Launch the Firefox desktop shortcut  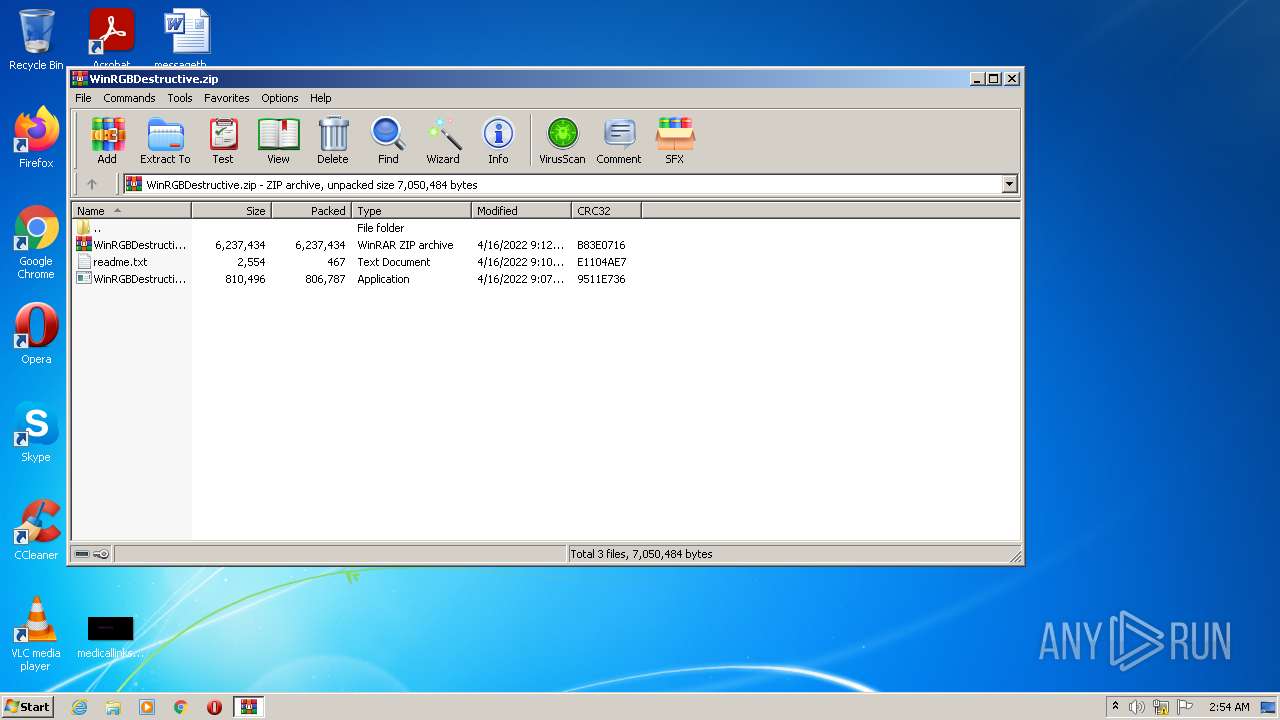(36, 138)
